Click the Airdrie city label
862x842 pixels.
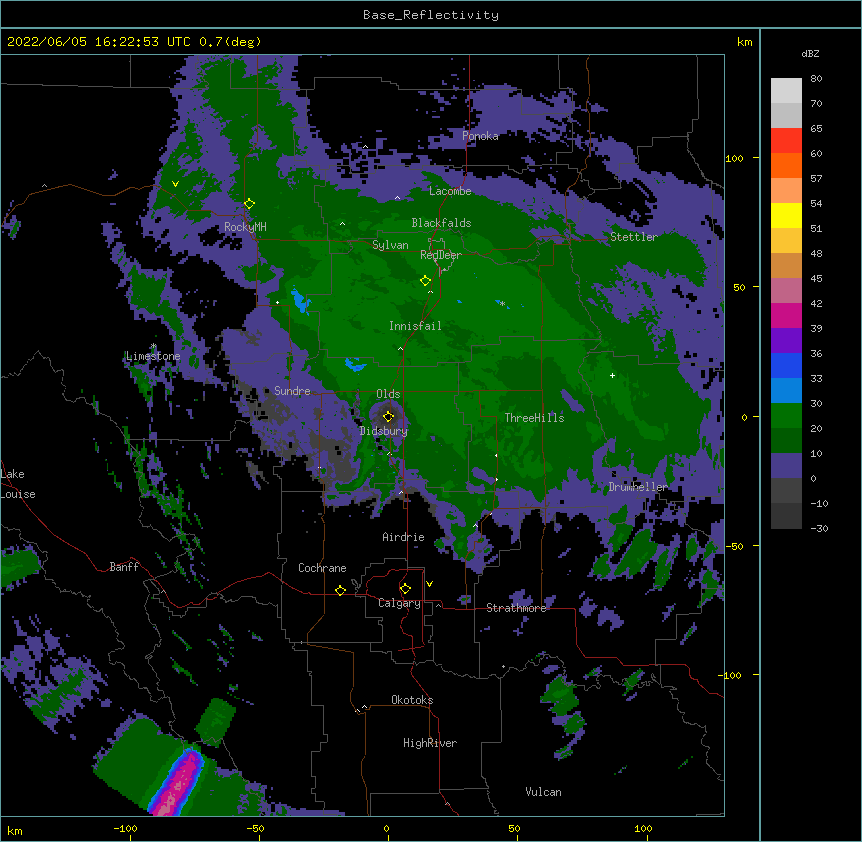pos(404,537)
